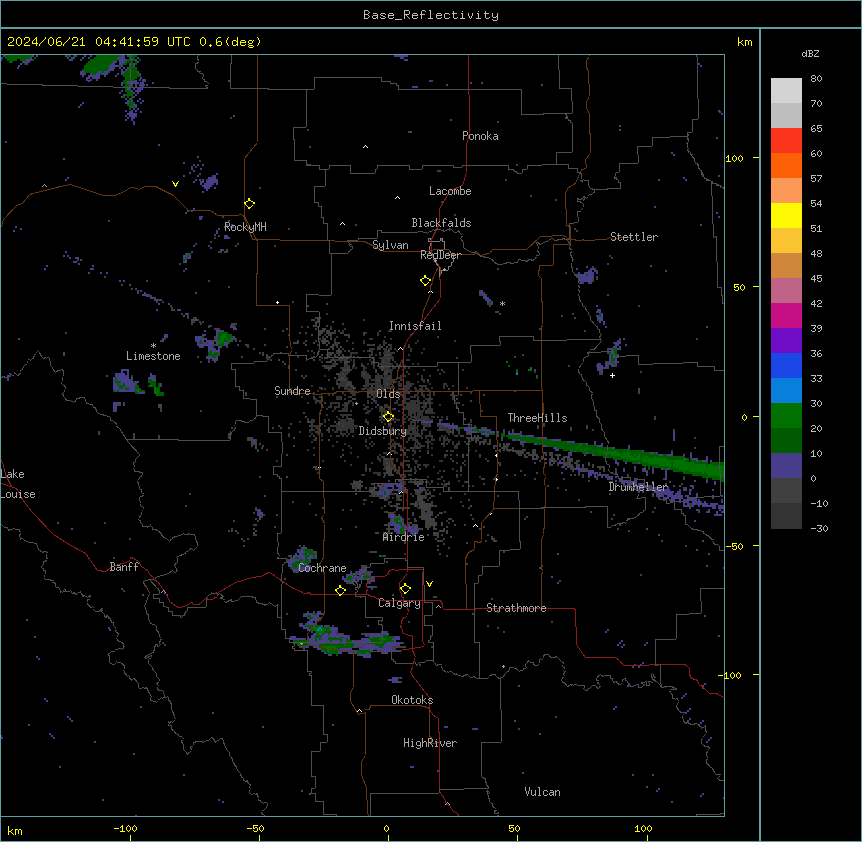Click the Blackfalds city label
Image resolution: width=862 pixels, height=842 pixels.
pyautogui.click(x=441, y=223)
